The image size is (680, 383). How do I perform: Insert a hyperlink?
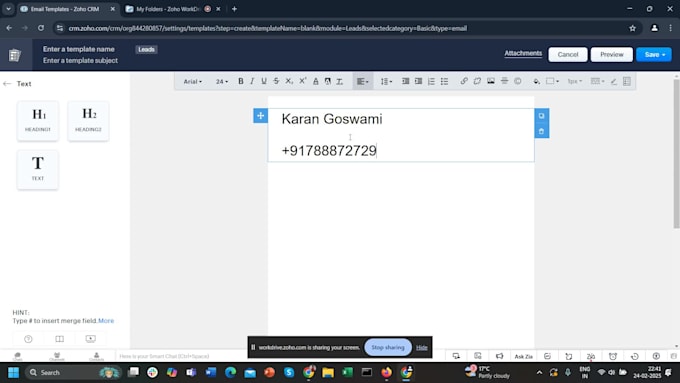pyautogui.click(x=464, y=81)
